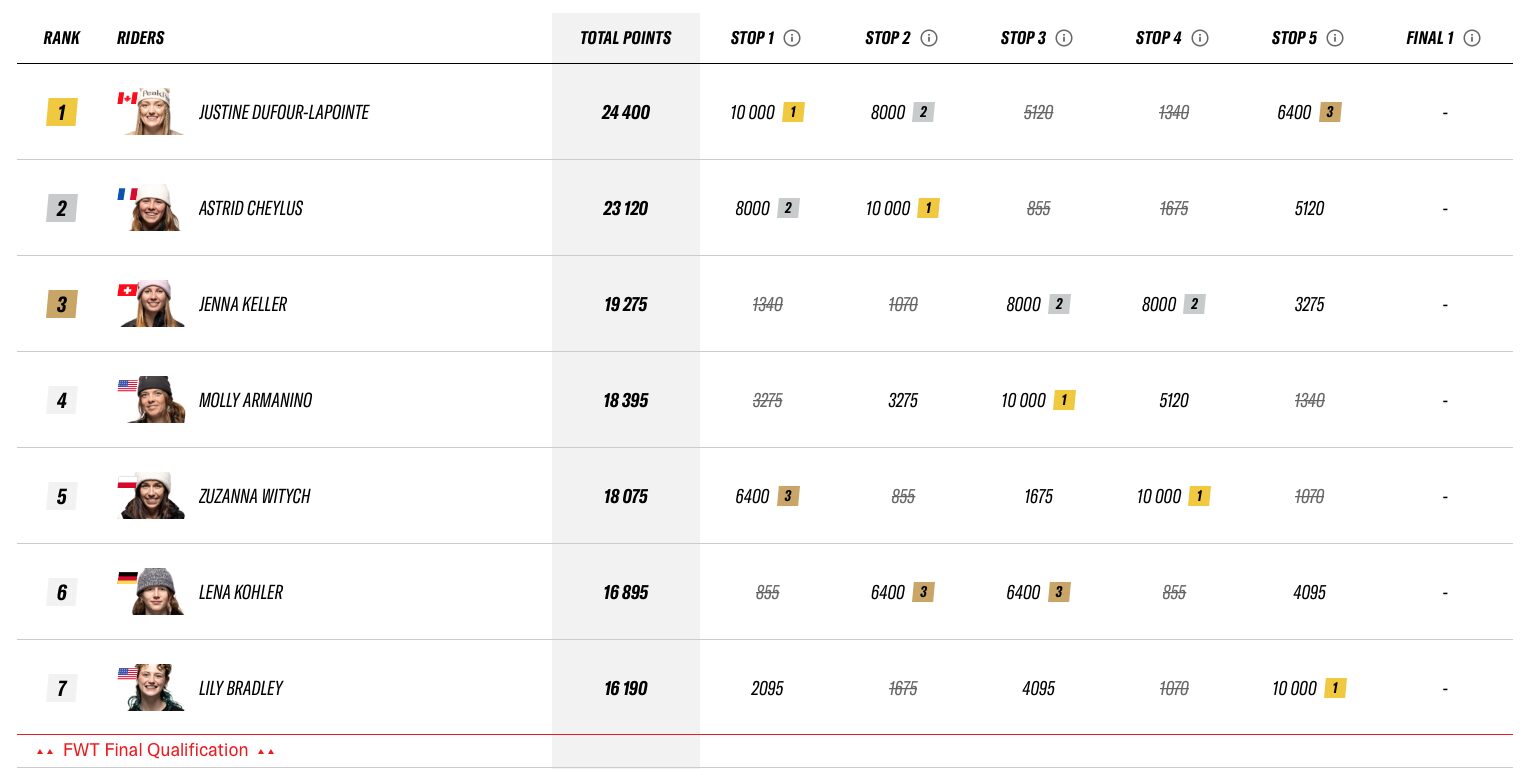1530x769 pixels.
Task: Click the FWT Final Qualification label
Action: point(156,750)
